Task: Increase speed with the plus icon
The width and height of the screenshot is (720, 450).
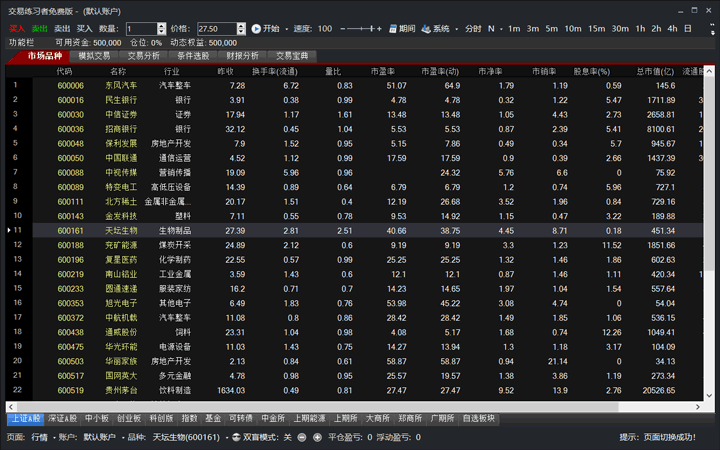Action: tap(379, 29)
